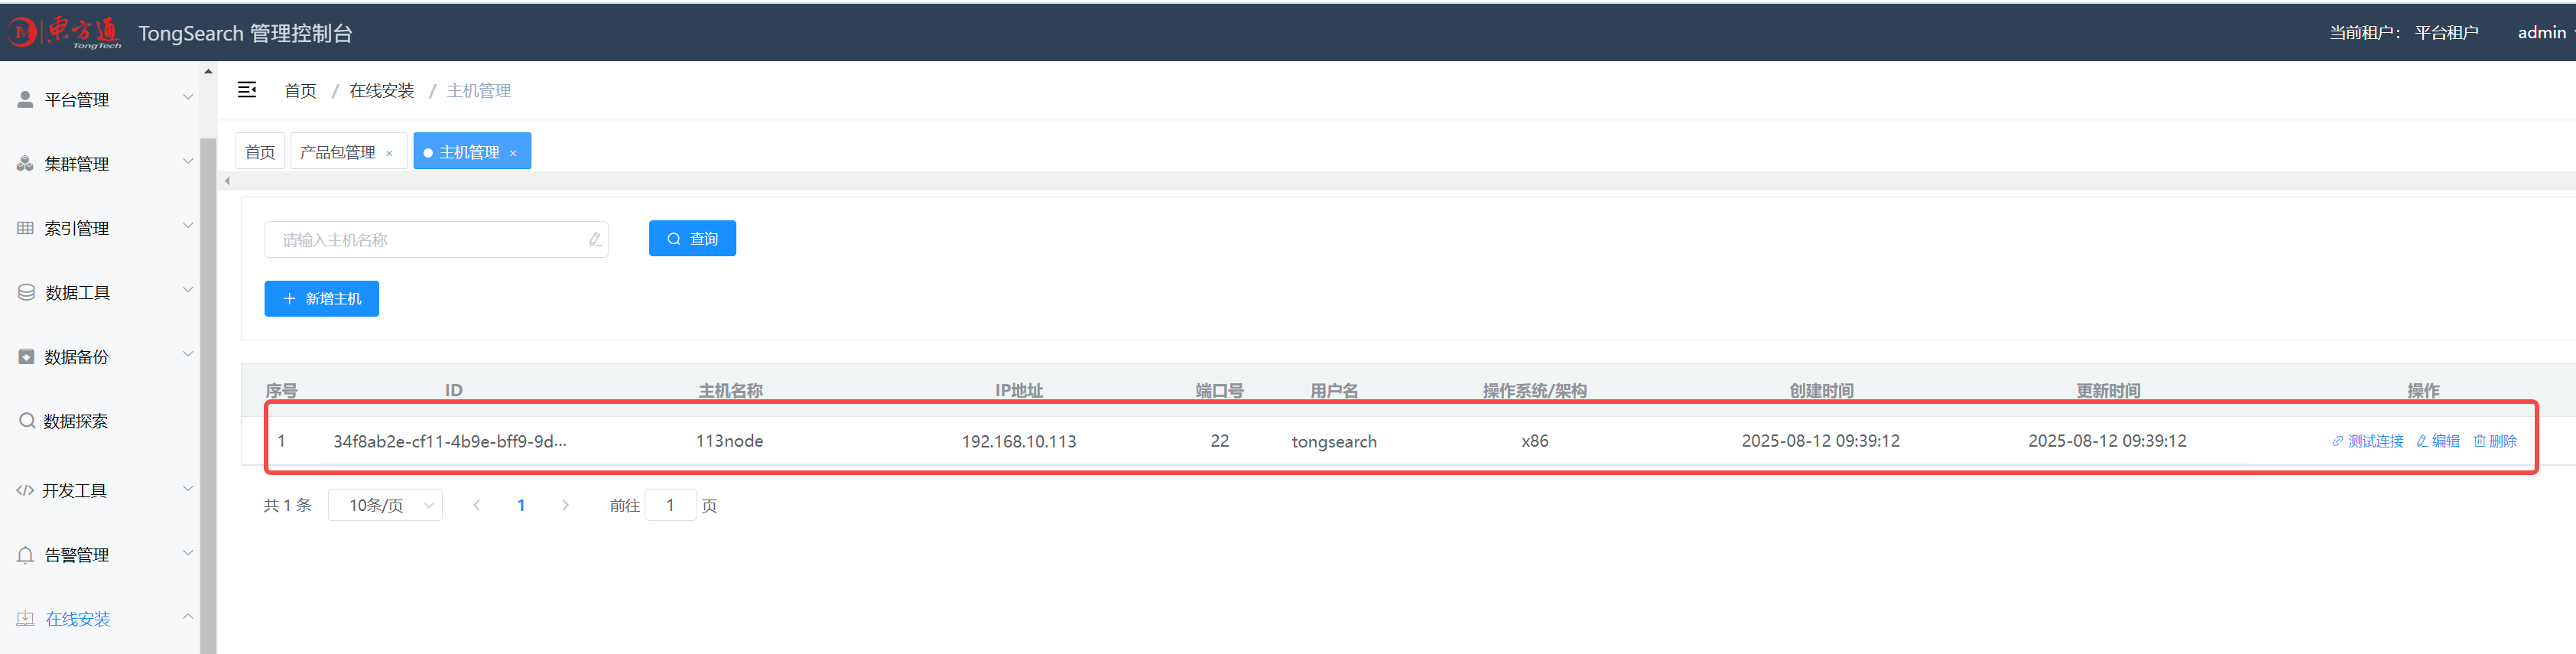Expand the 集群管理 menu chevron
This screenshot has width=2576, height=654.
[x=187, y=161]
